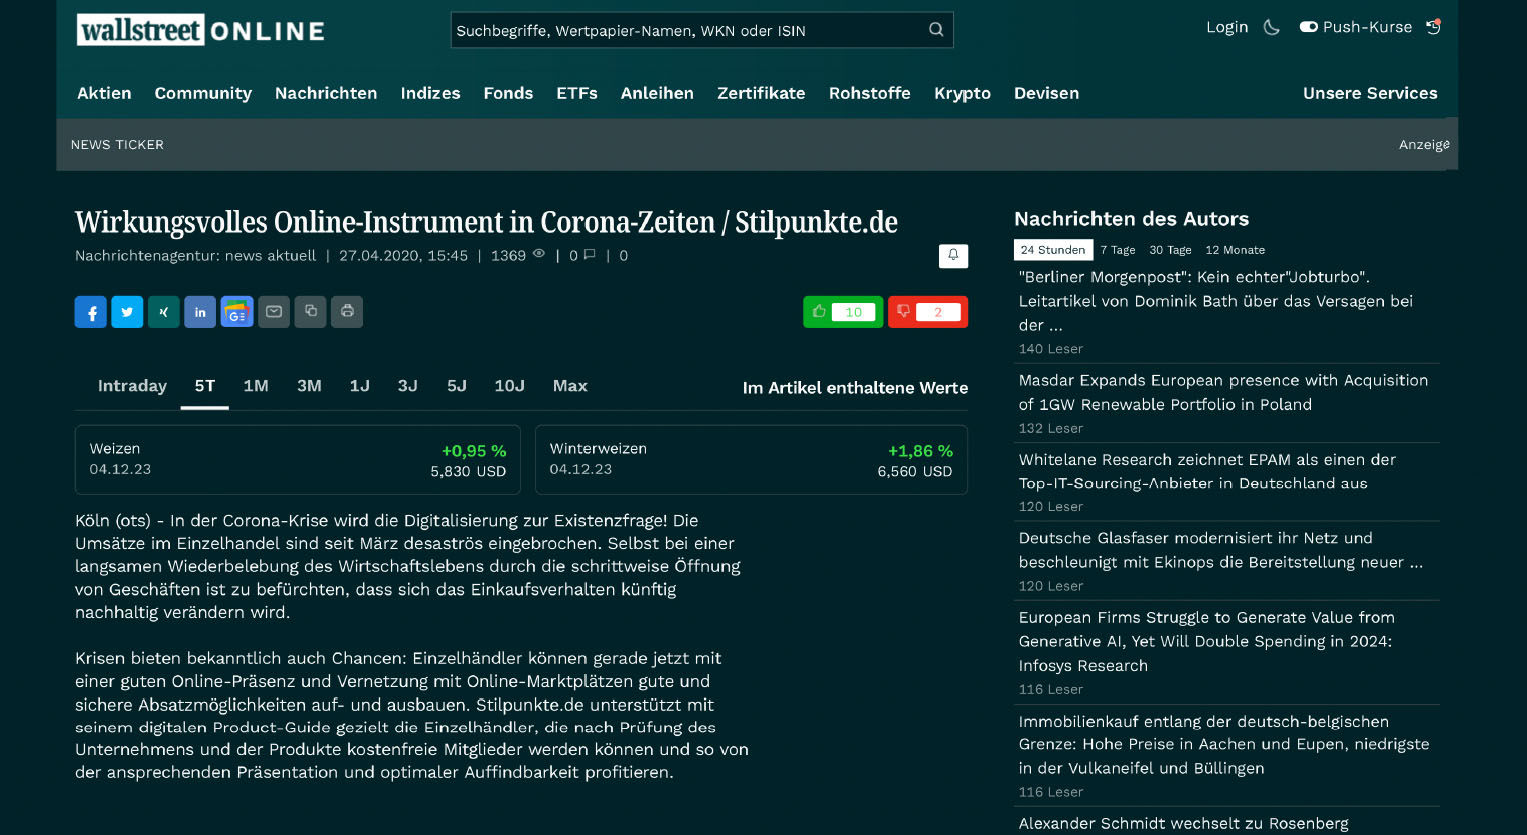Select the 5T chart tab
The height and width of the screenshot is (835, 1527).
pos(205,386)
